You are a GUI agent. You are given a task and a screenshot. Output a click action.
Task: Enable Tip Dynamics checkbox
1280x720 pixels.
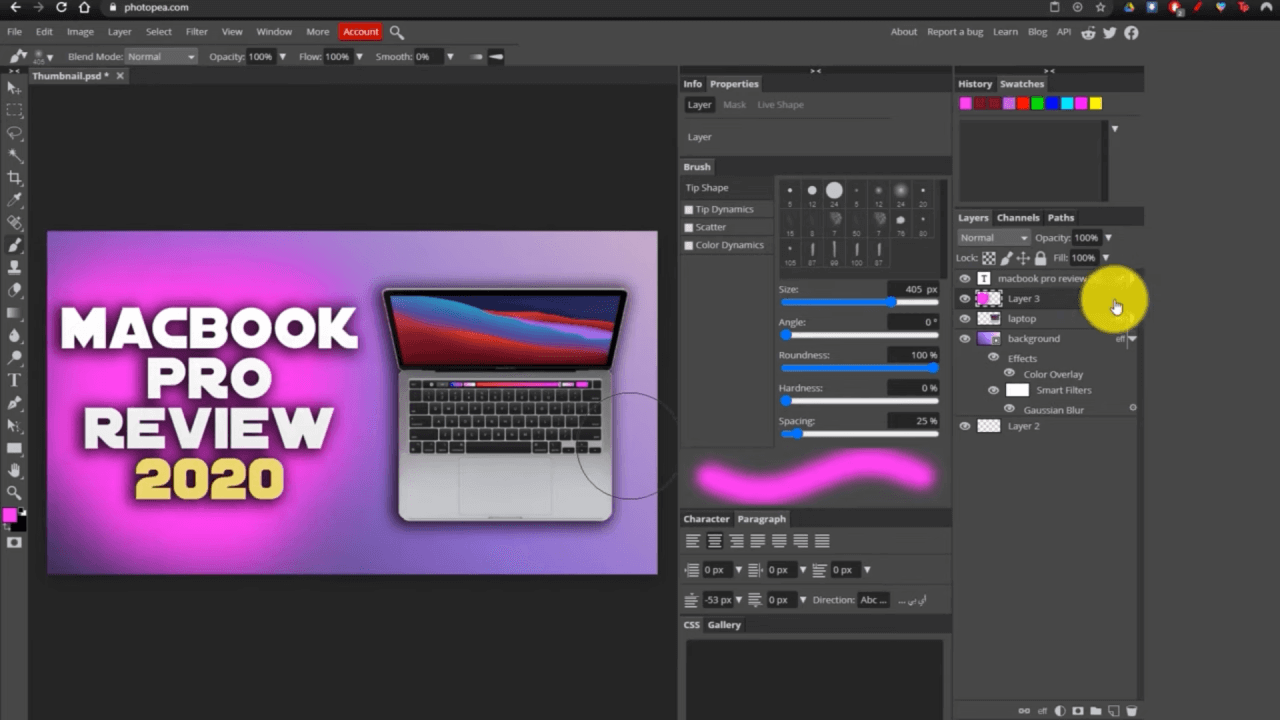(688, 210)
